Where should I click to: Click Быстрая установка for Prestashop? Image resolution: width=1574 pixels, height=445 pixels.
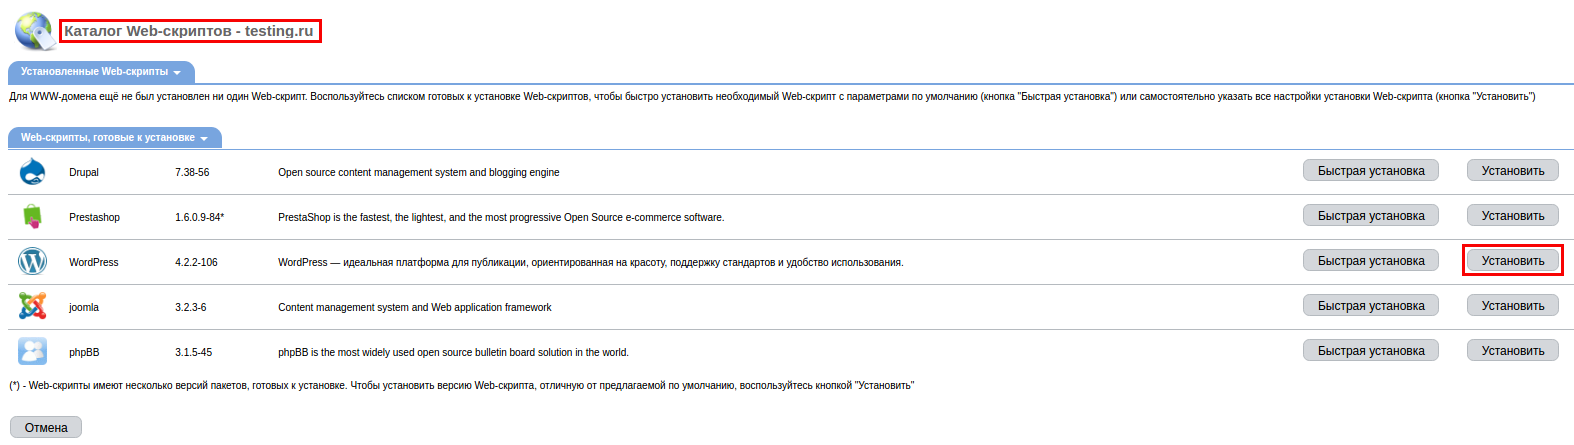[1370, 216]
